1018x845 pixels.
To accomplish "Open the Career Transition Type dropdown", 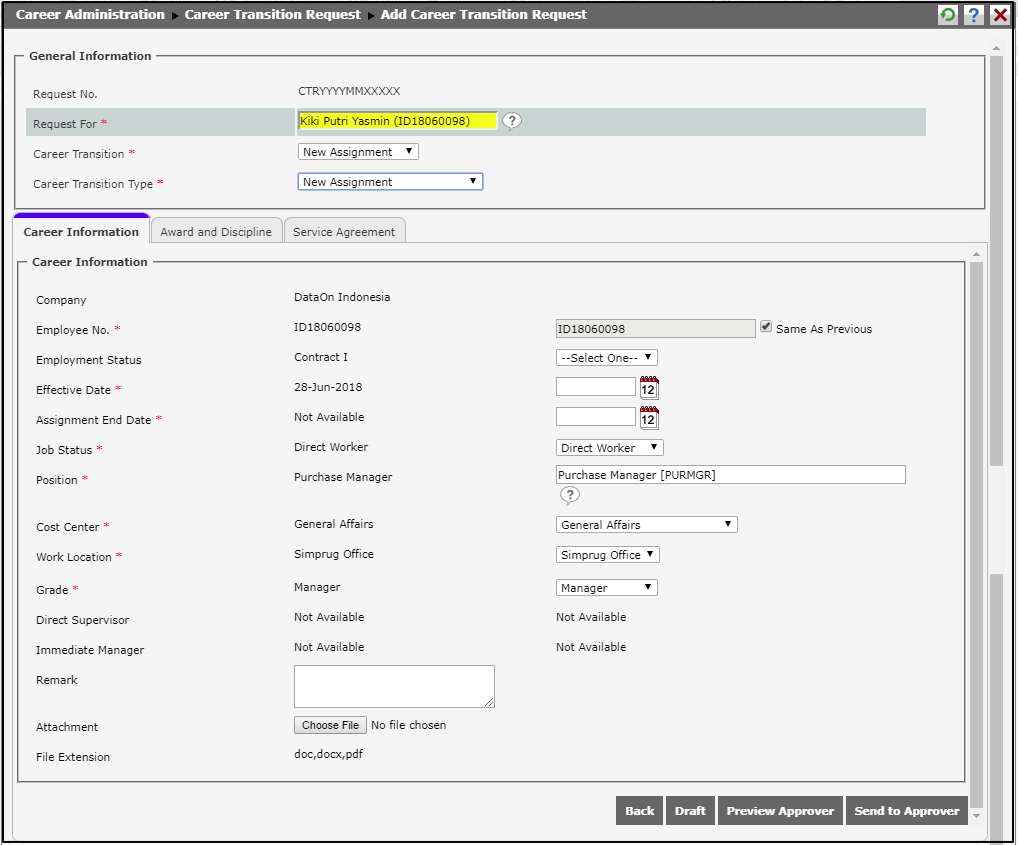I will pos(390,182).
